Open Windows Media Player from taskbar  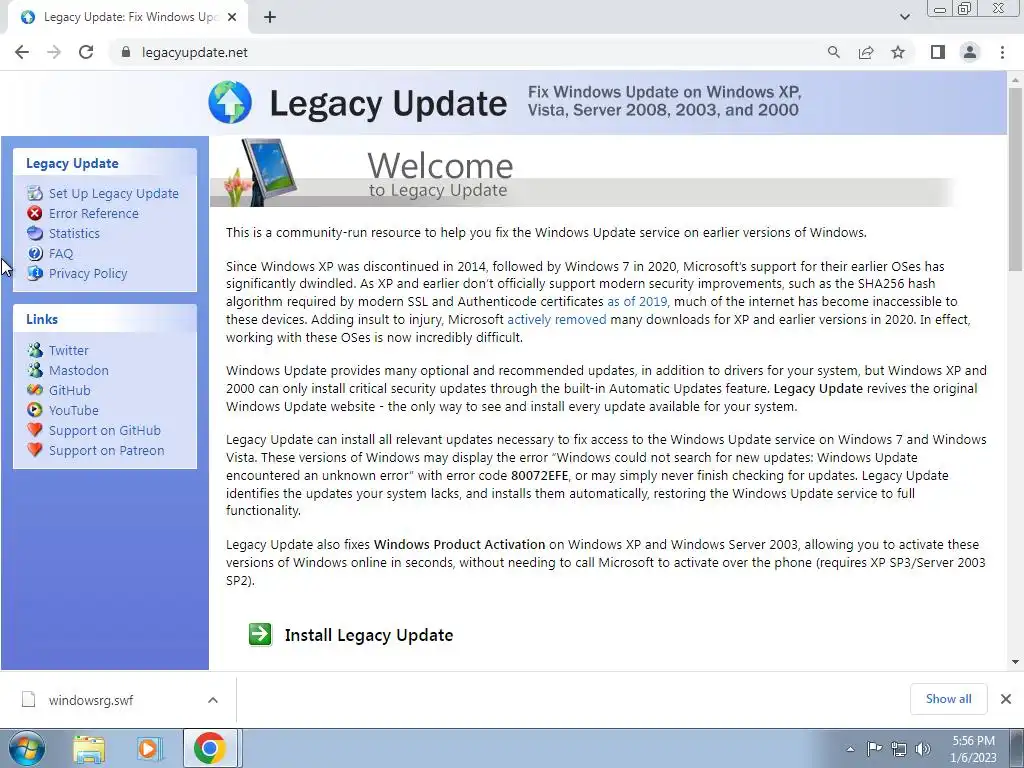coord(149,749)
